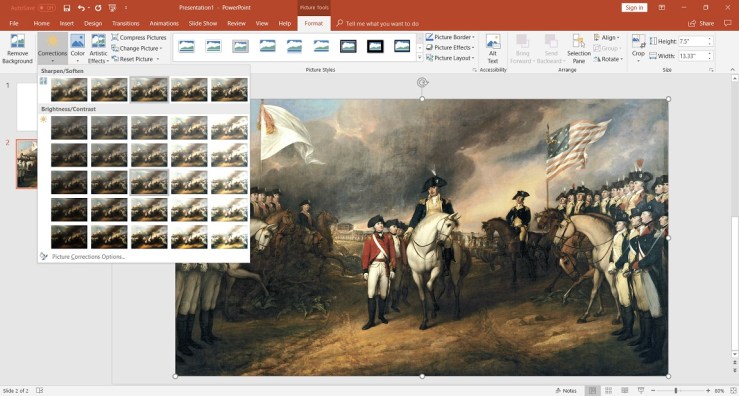This screenshot has height=396, width=739.
Task: Toggle the Notes pane
Action: 566,390
